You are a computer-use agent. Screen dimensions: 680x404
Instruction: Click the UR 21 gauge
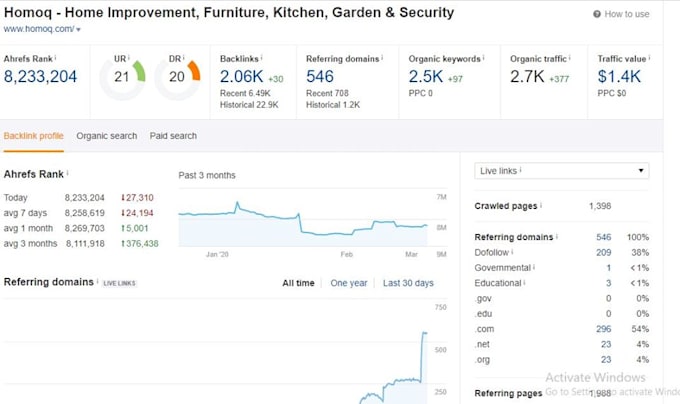point(122,79)
